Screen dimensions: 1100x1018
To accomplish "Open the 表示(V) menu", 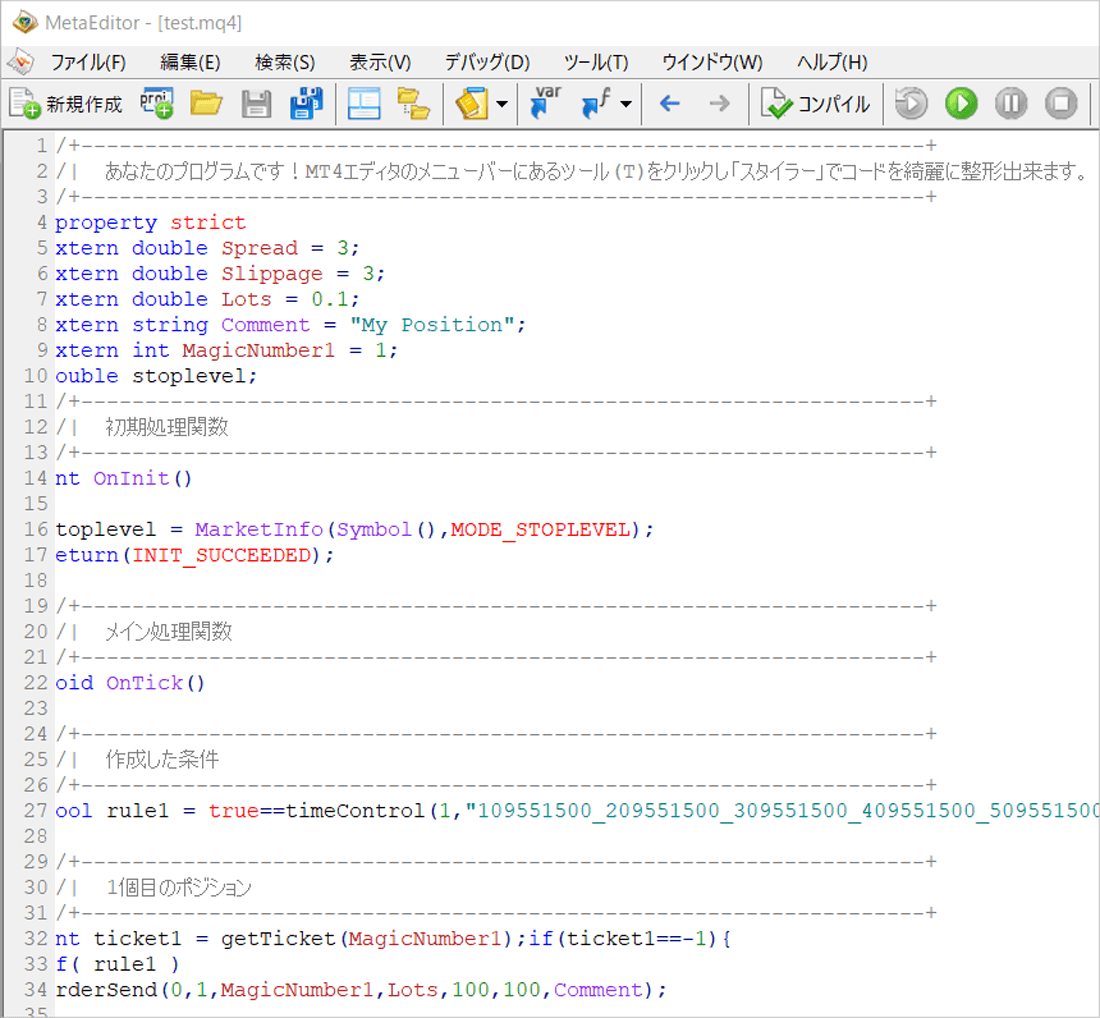I will click(380, 62).
